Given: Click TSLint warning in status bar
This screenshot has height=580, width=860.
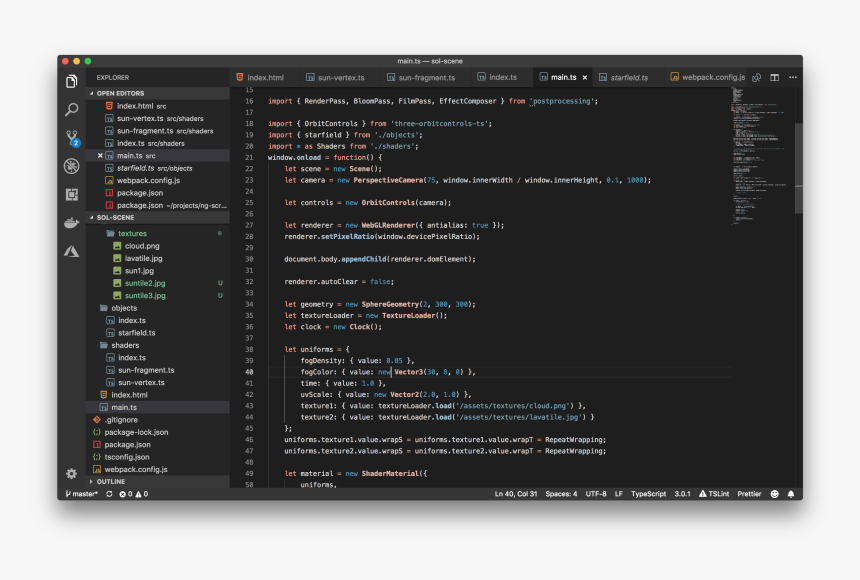Looking at the screenshot, I should [714, 494].
